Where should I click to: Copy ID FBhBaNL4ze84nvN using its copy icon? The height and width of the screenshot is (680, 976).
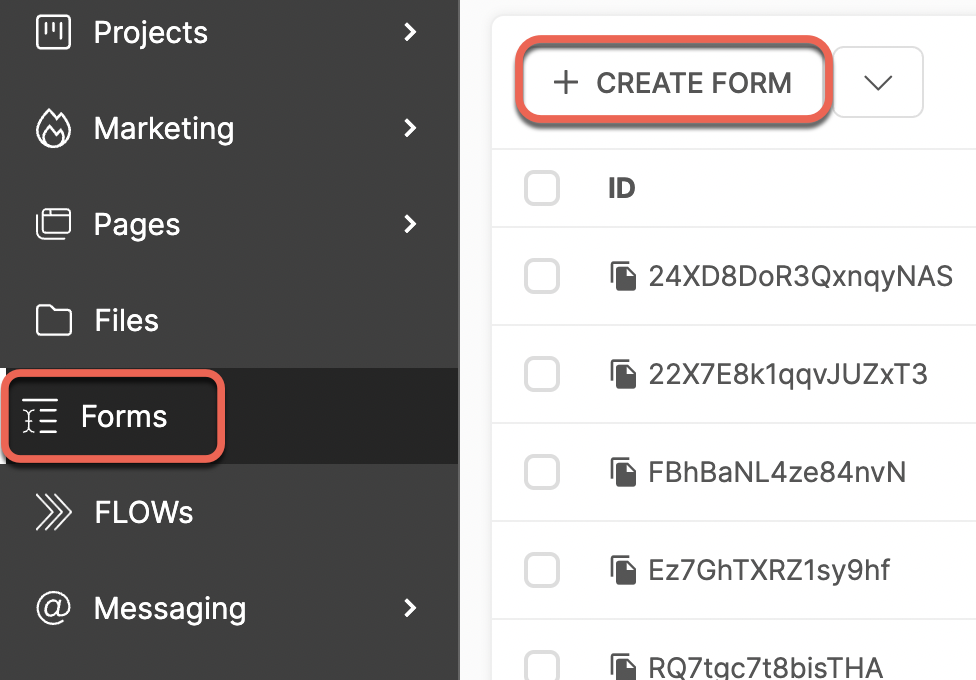pyautogui.click(x=623, y=472)
